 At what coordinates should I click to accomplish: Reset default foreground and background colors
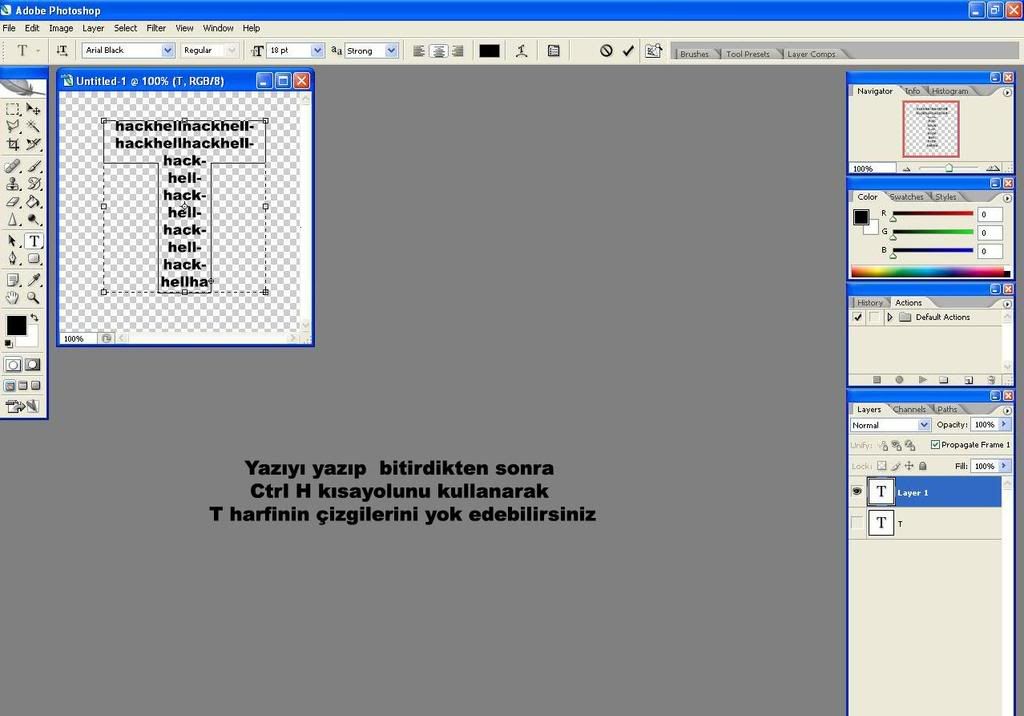click(x=8, y=344)
